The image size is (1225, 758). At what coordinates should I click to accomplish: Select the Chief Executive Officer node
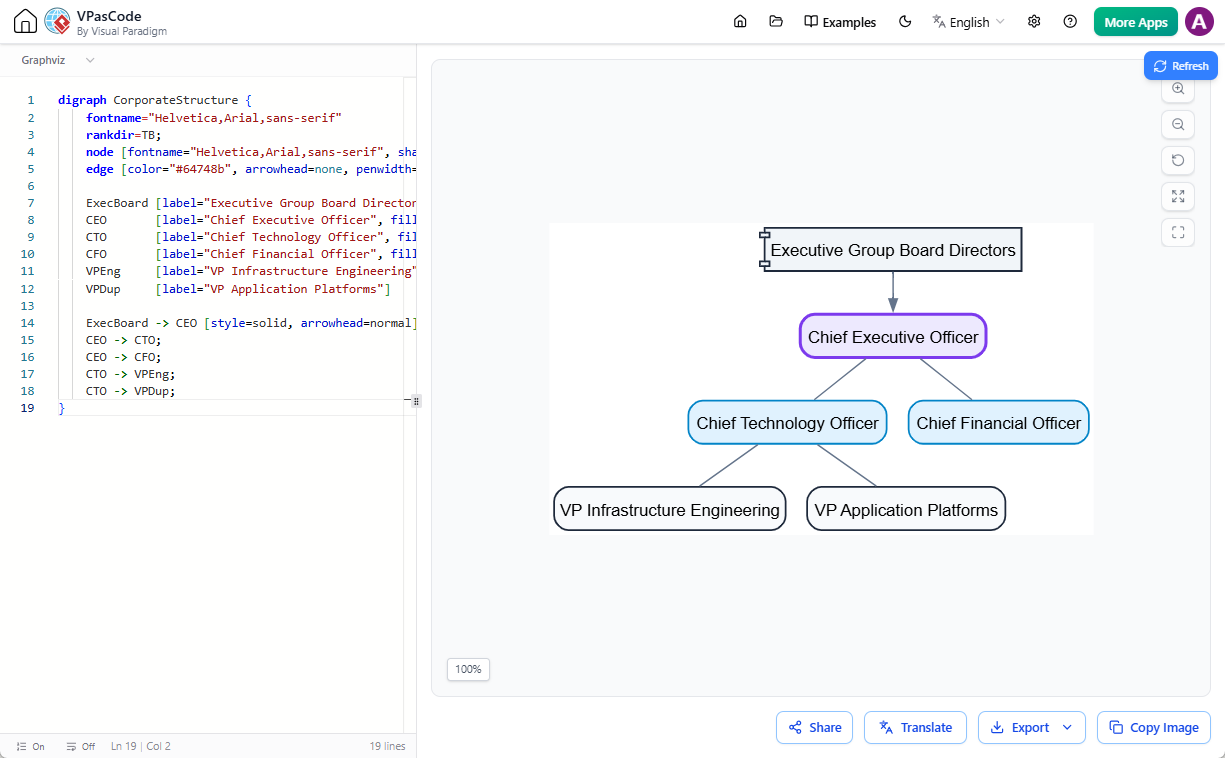click(x=893, y=336)
